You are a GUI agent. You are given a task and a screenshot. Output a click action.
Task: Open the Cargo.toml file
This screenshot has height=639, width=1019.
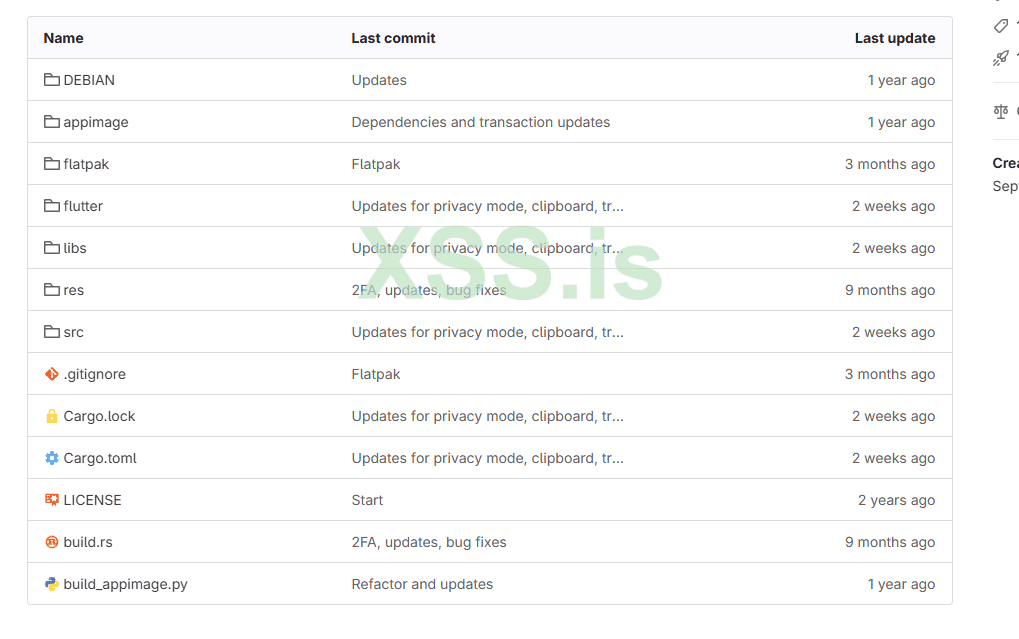tap(100, 458)
